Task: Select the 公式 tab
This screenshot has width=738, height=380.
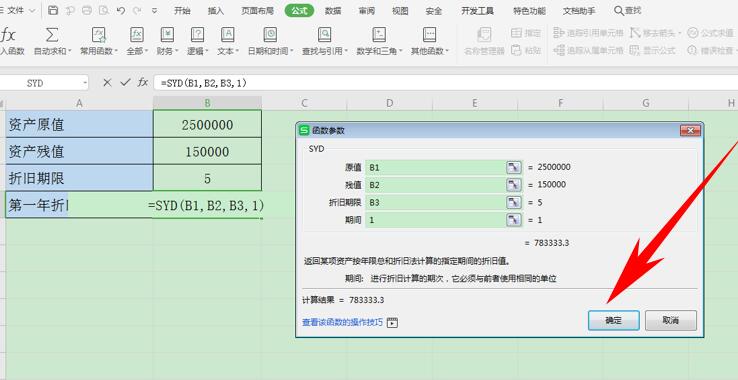Action: tap(299, 10)
